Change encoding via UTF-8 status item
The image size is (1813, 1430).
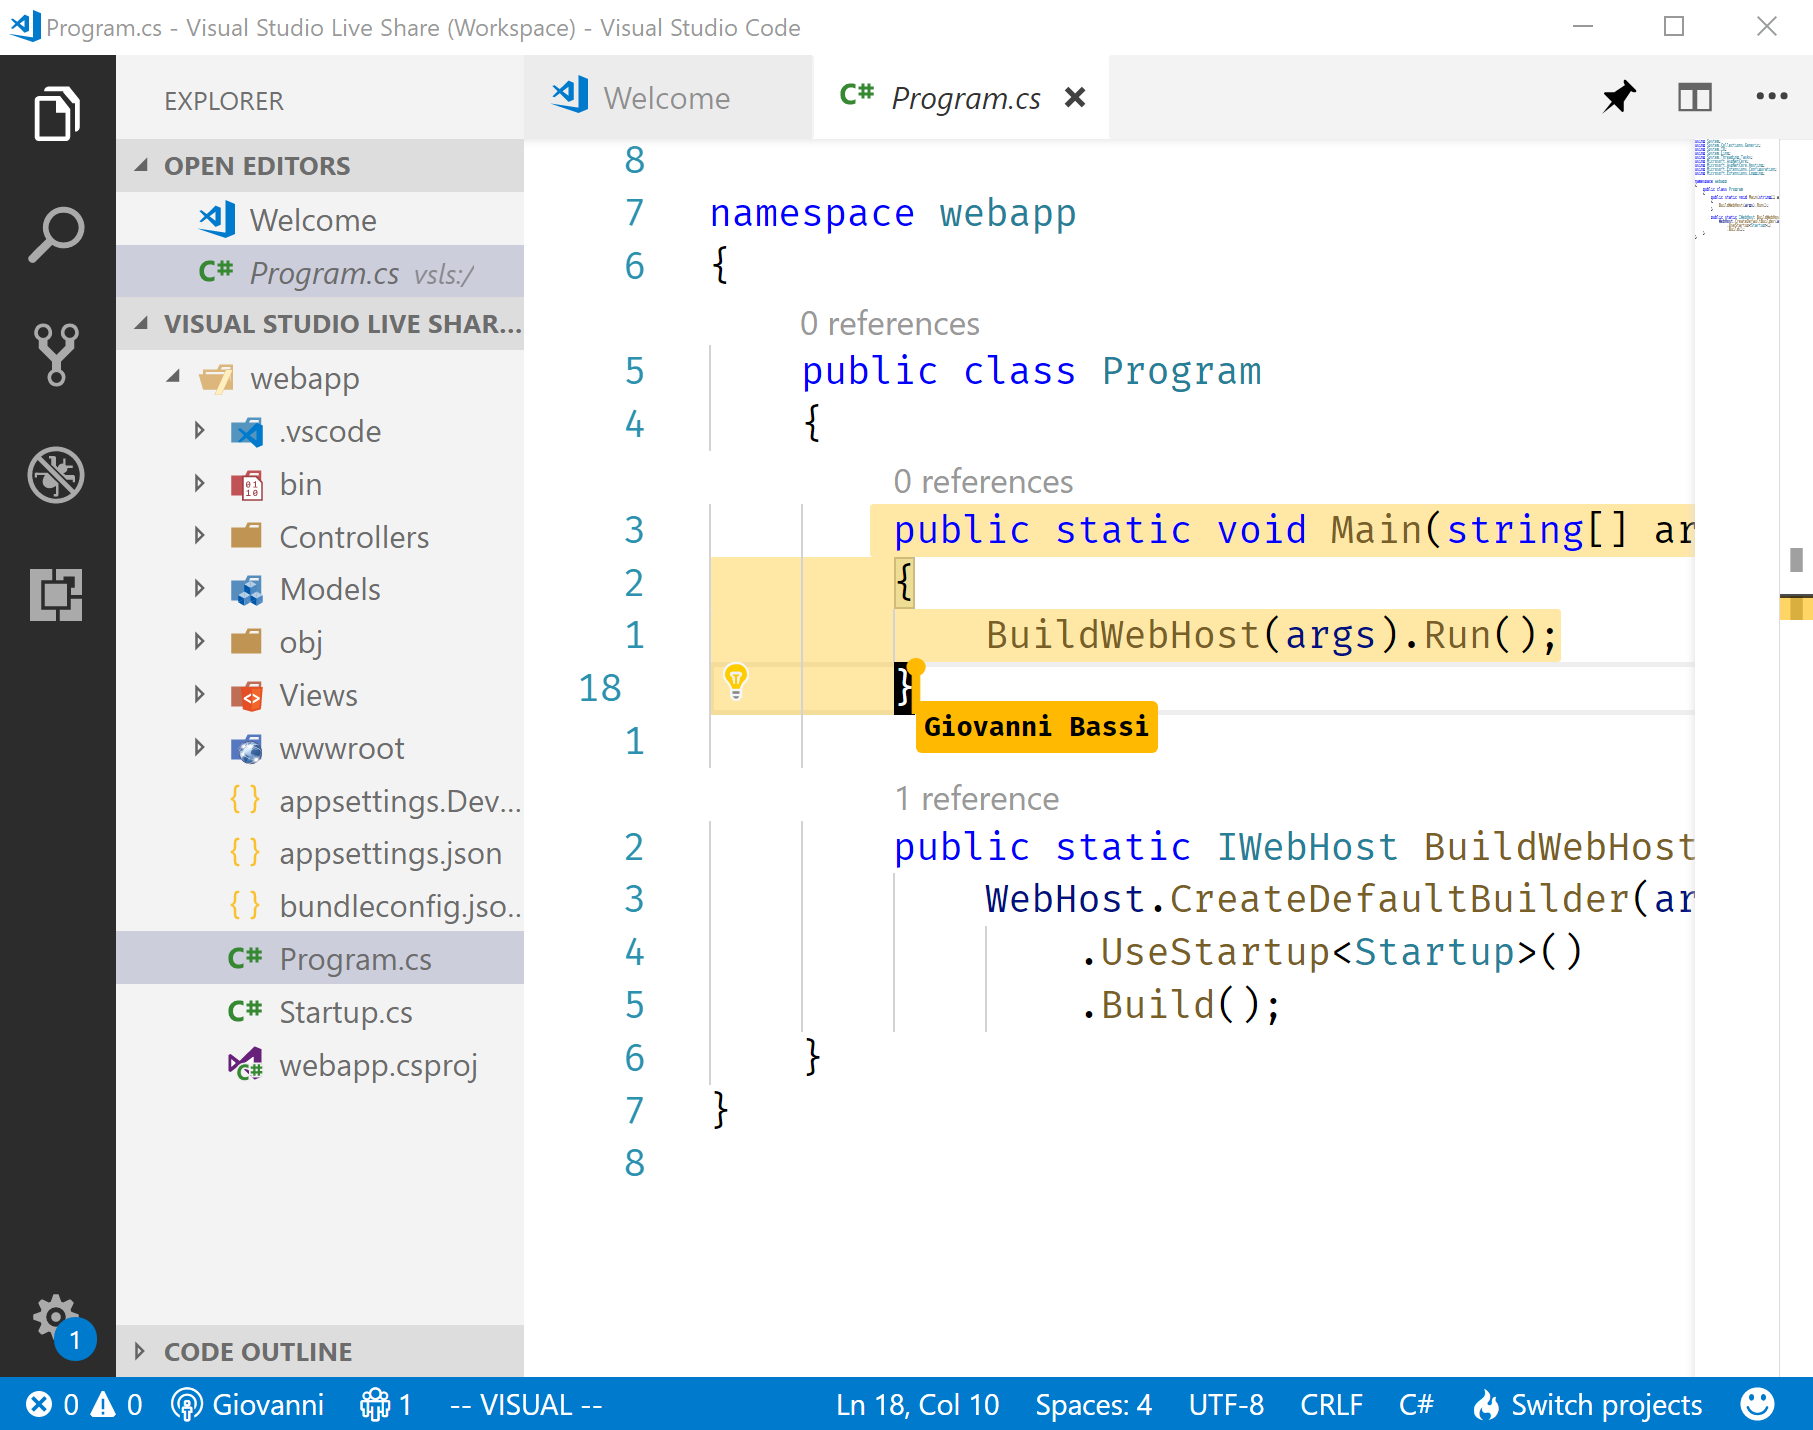pos(1226,1405)
